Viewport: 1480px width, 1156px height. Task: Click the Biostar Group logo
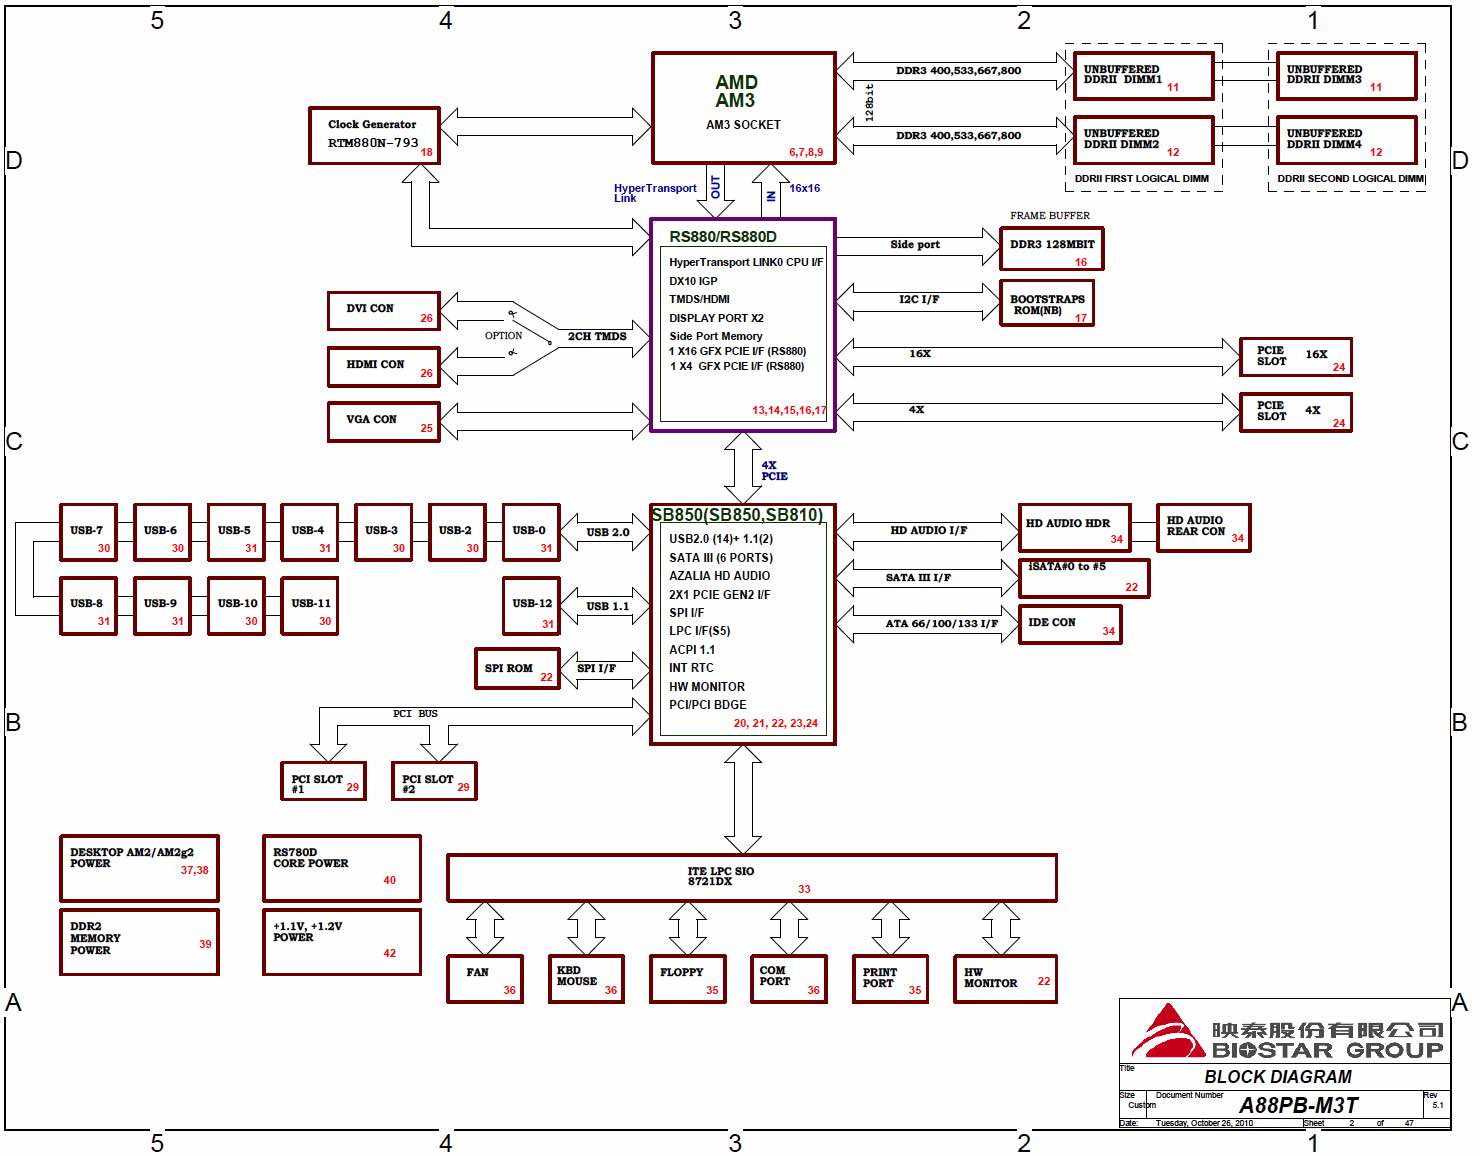coord(1284,1032)
